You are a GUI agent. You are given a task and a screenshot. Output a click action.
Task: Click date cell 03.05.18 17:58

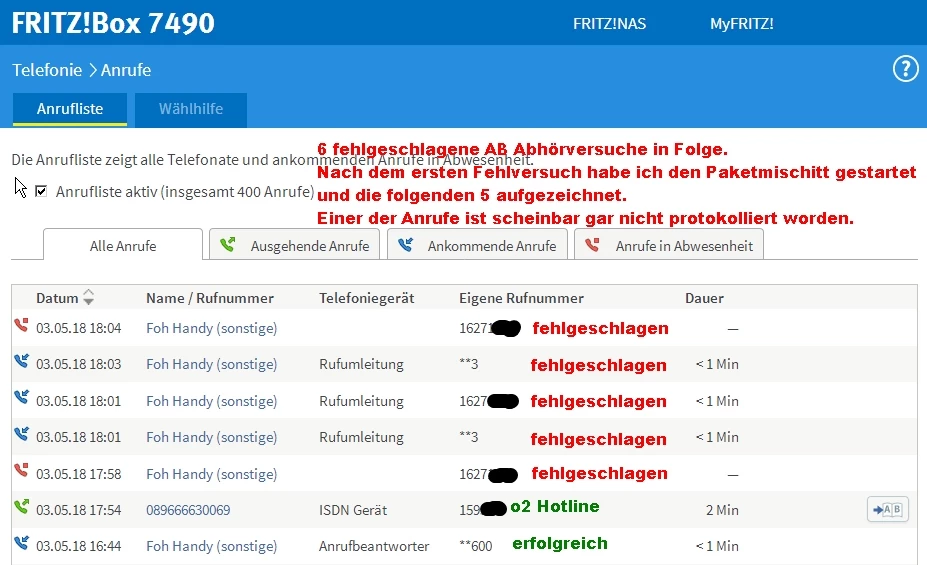tap(79, 474)
